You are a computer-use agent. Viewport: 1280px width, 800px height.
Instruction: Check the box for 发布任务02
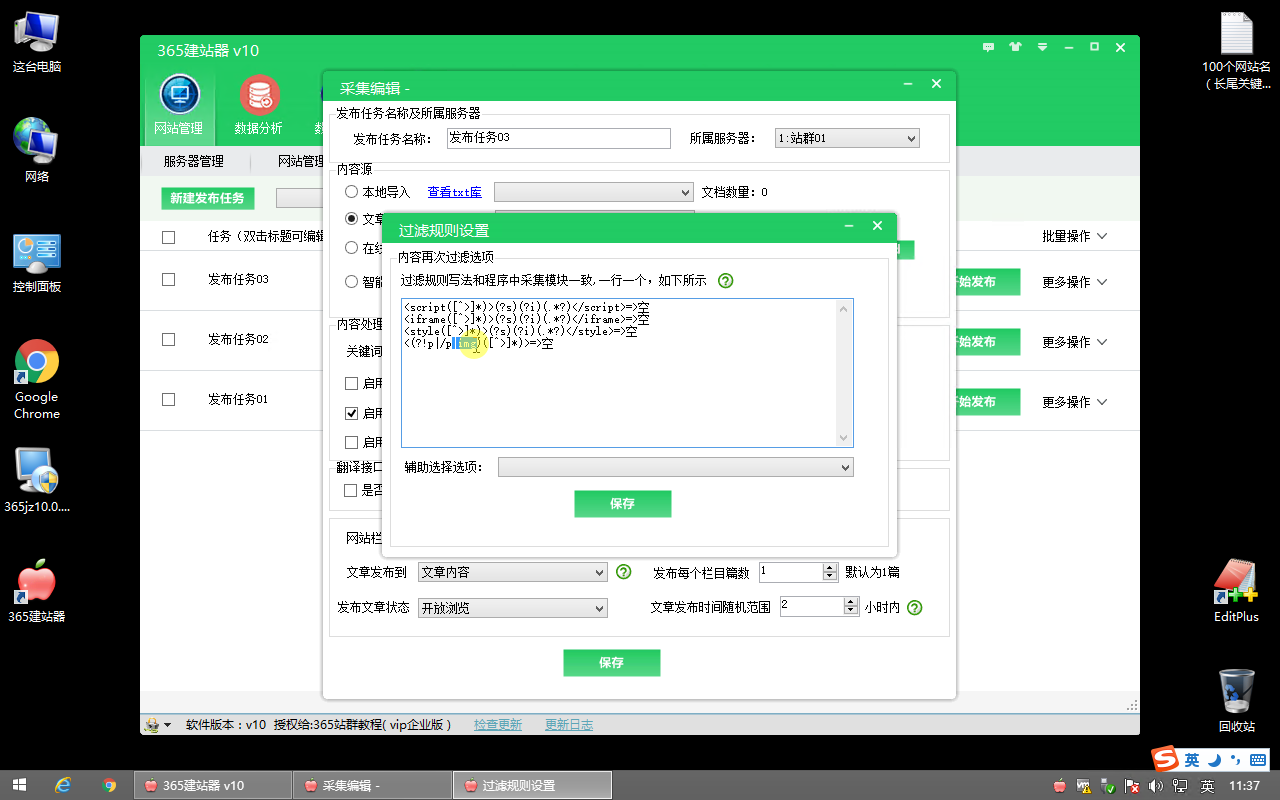pyautogui.click(x=168, y=340)
